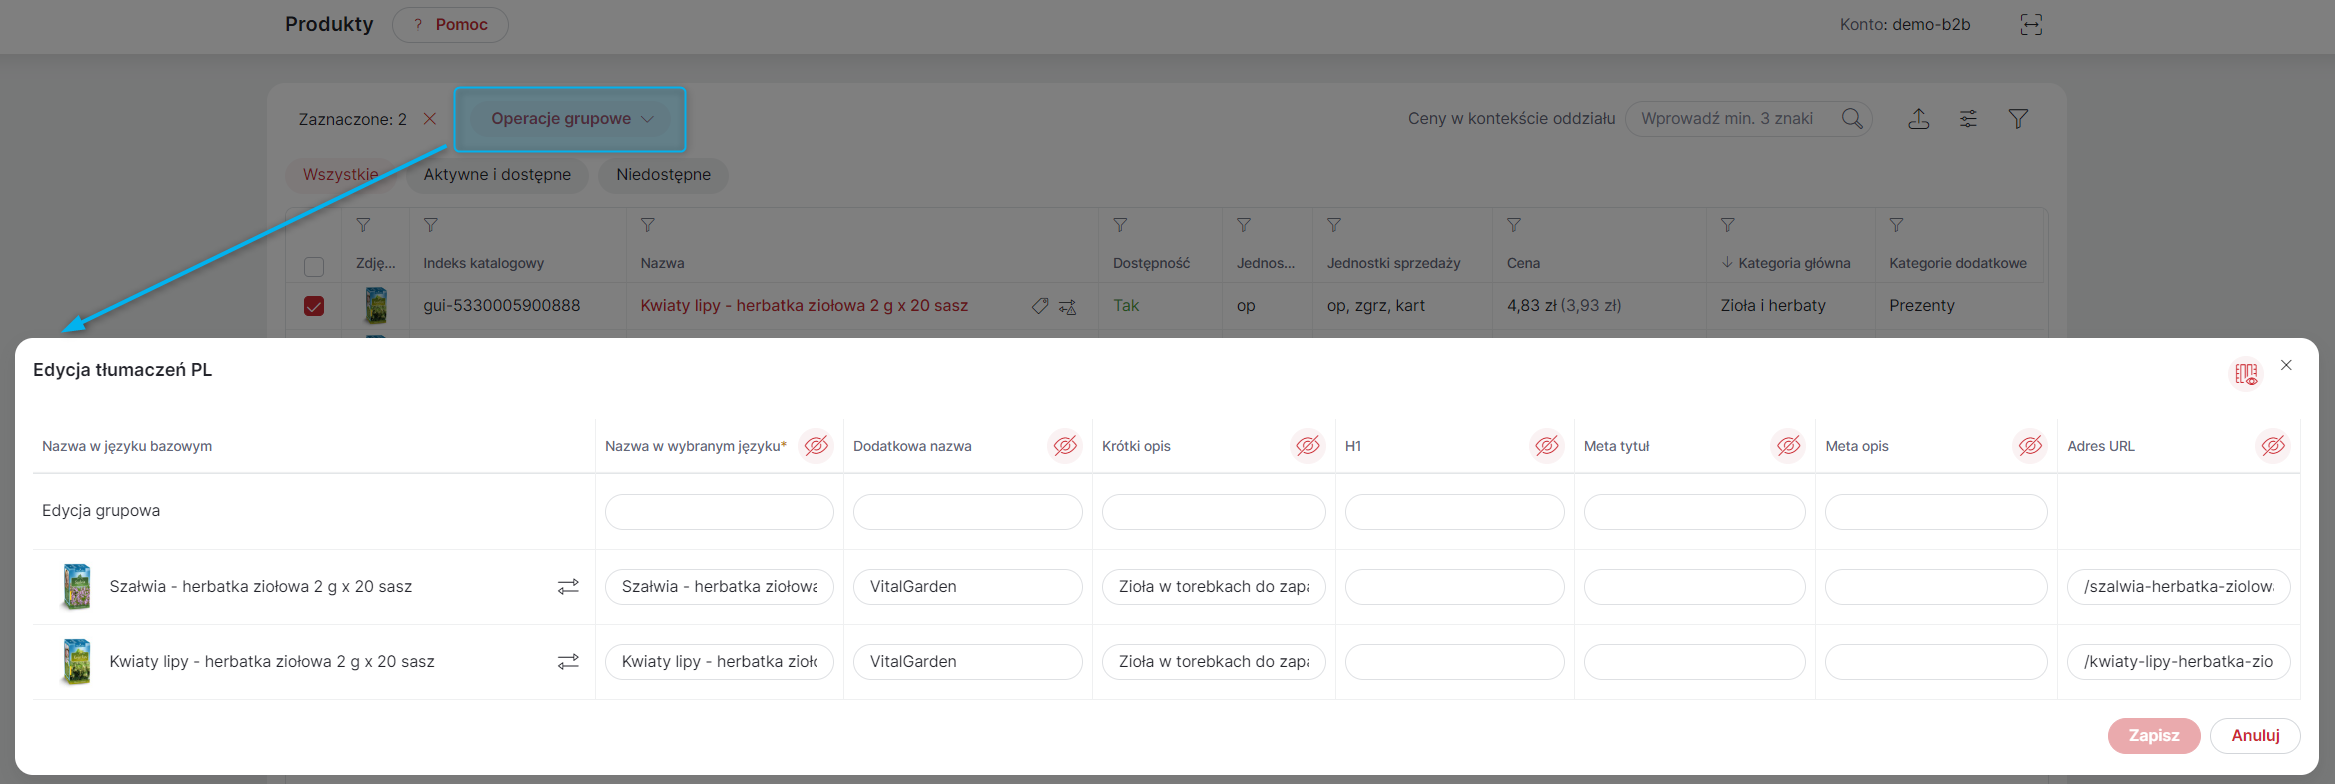Copy base name arrows icon for Szałwia row
This screenshot has width=2335, height=784.
568,587
